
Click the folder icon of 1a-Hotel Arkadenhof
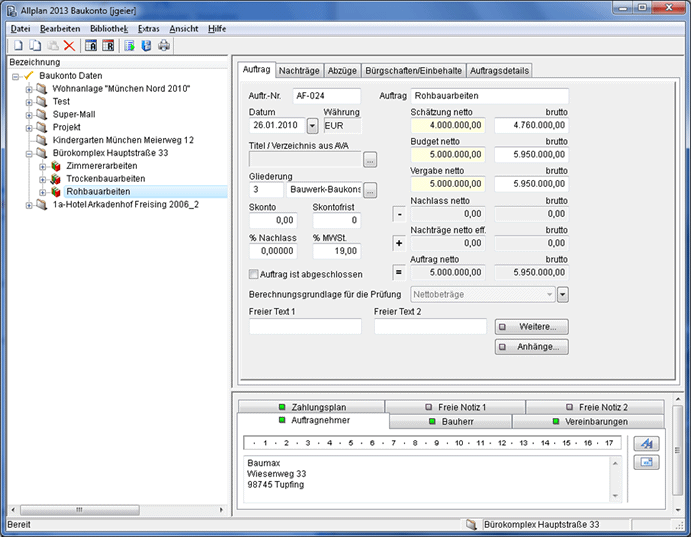[42, 204]
